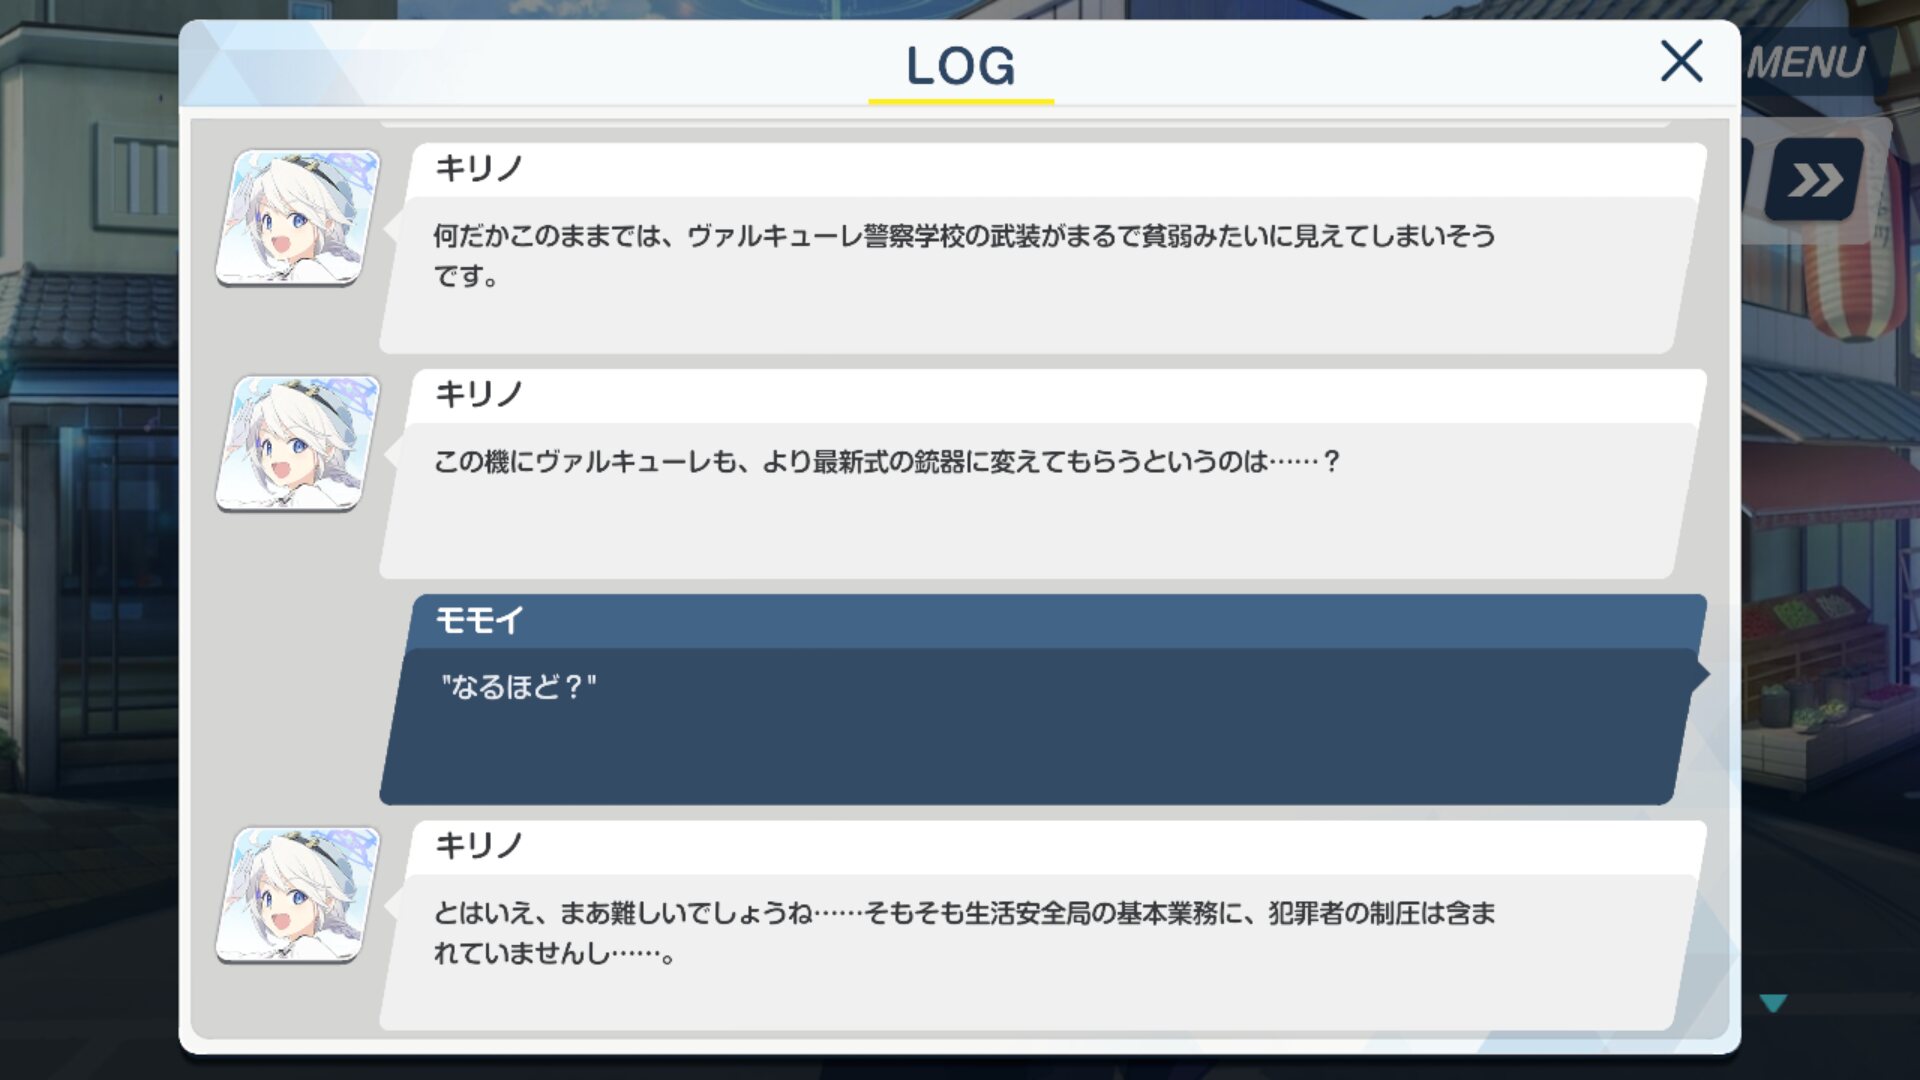Image resolution: width=1920 pixels, height=1080 pixels.
Task: Click the partially hidden log entry at the top
Action: (x=1025, y=123)
